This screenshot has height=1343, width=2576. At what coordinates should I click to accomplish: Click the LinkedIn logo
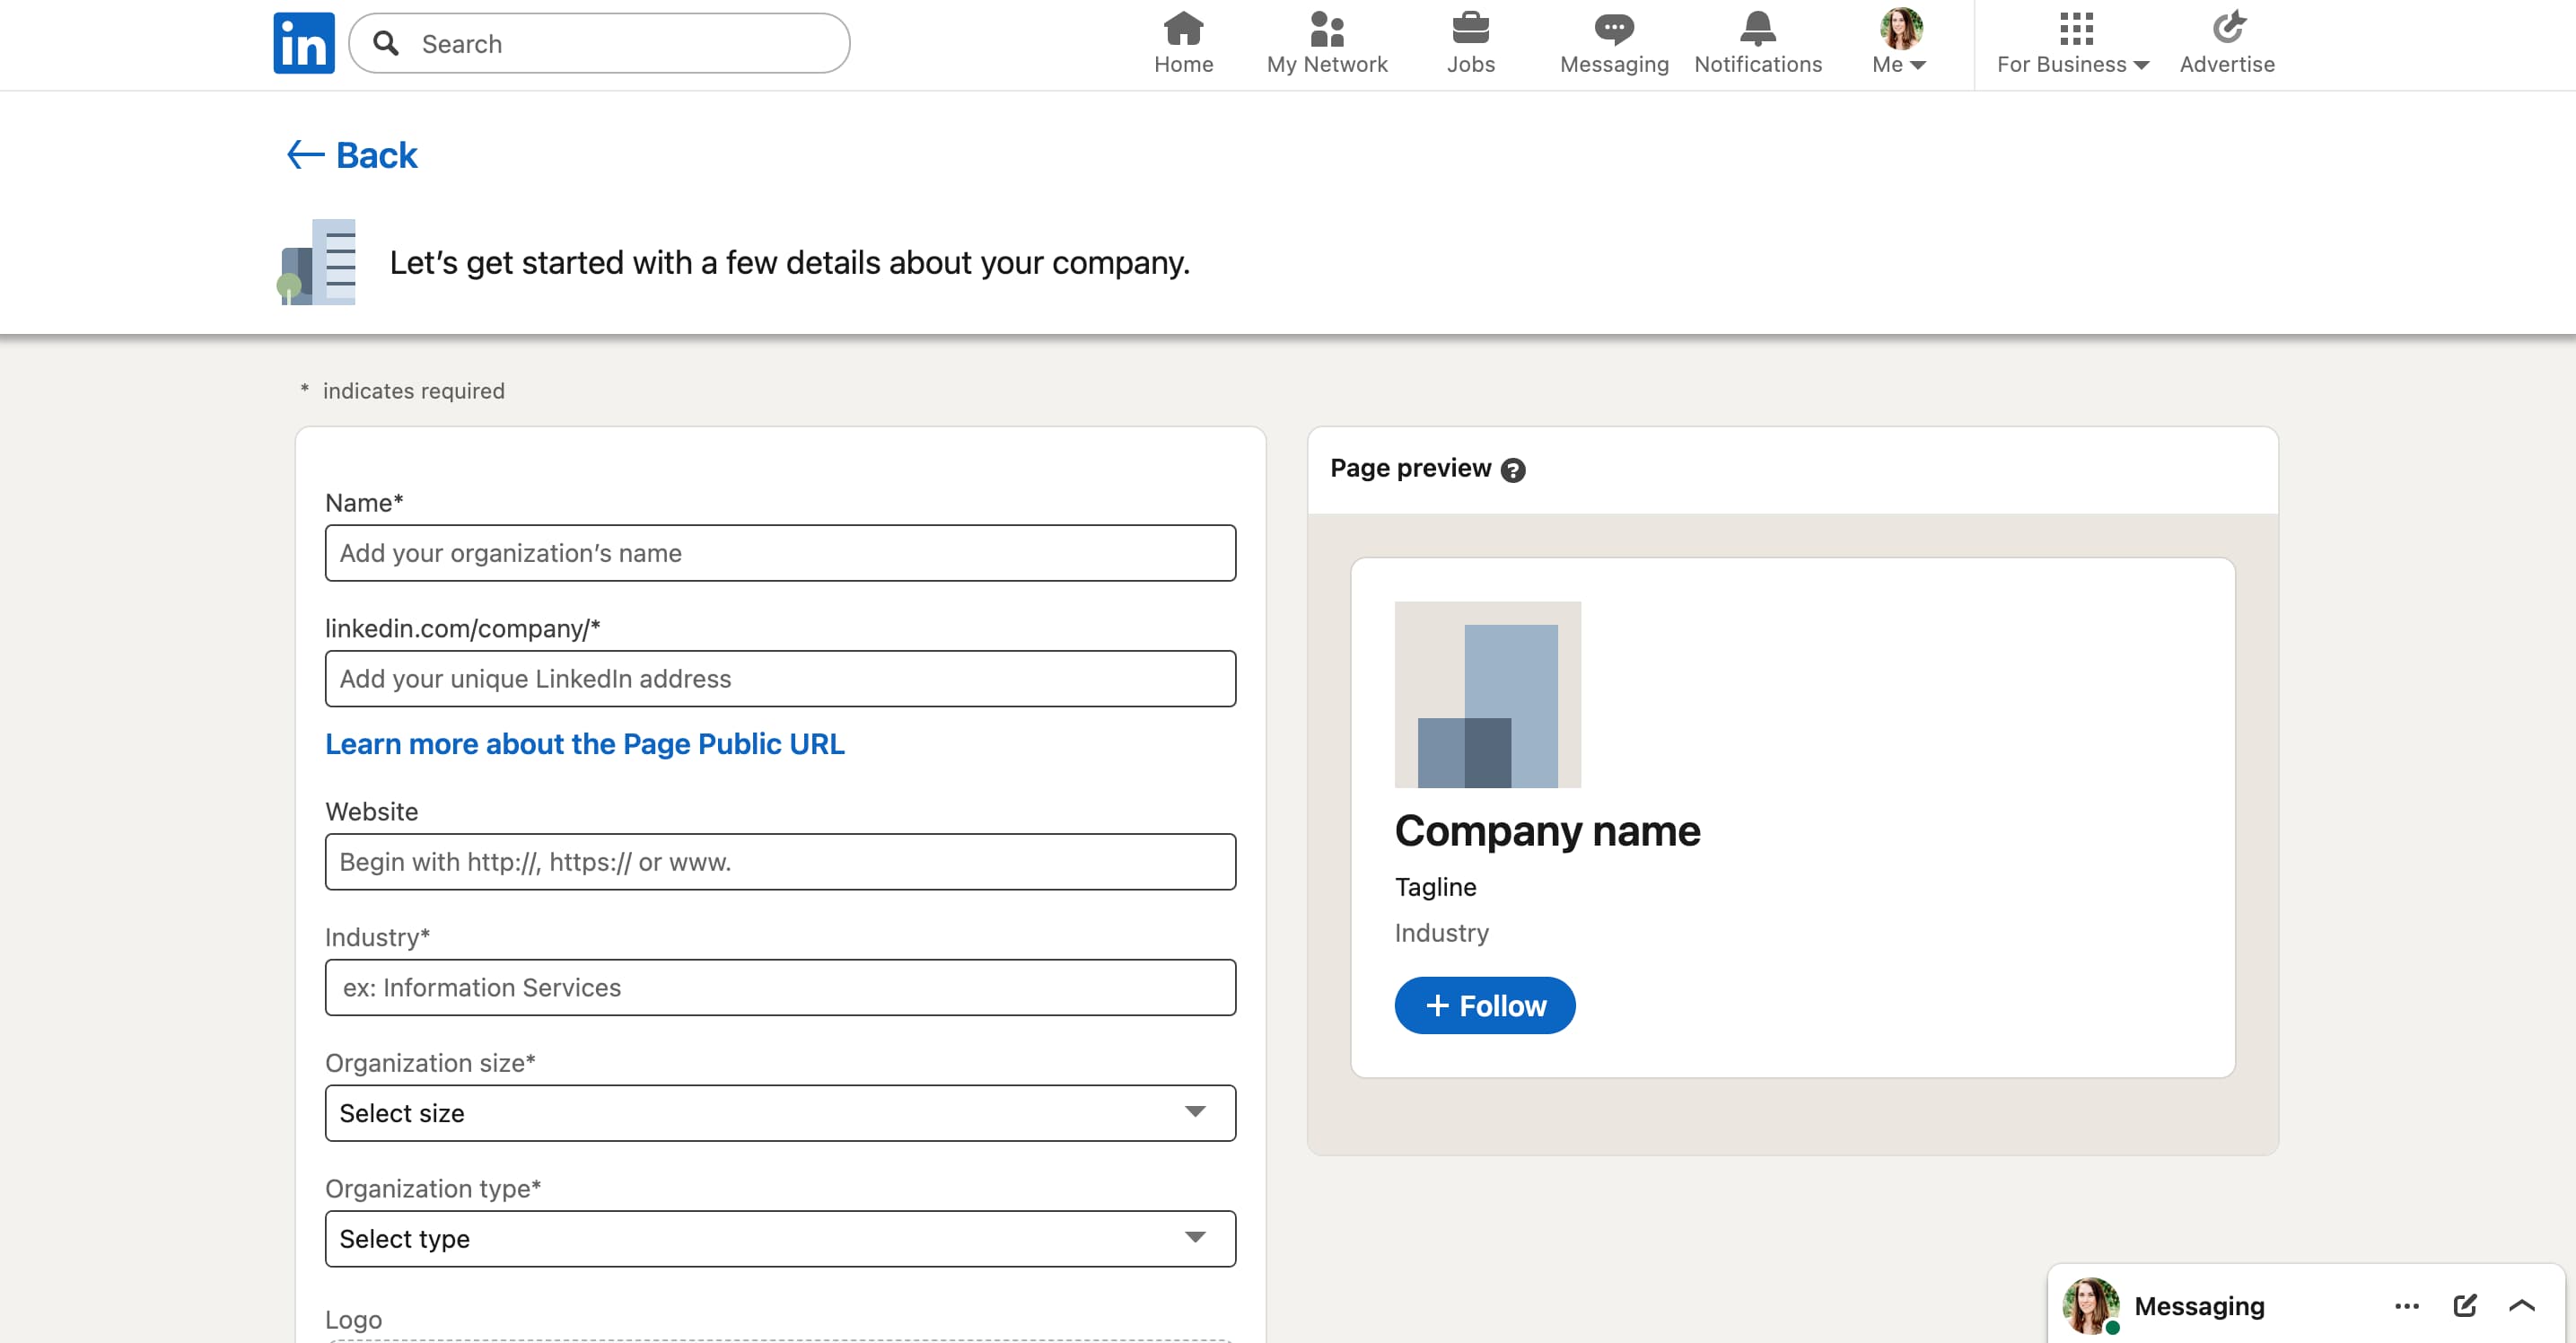pos(303,43)
